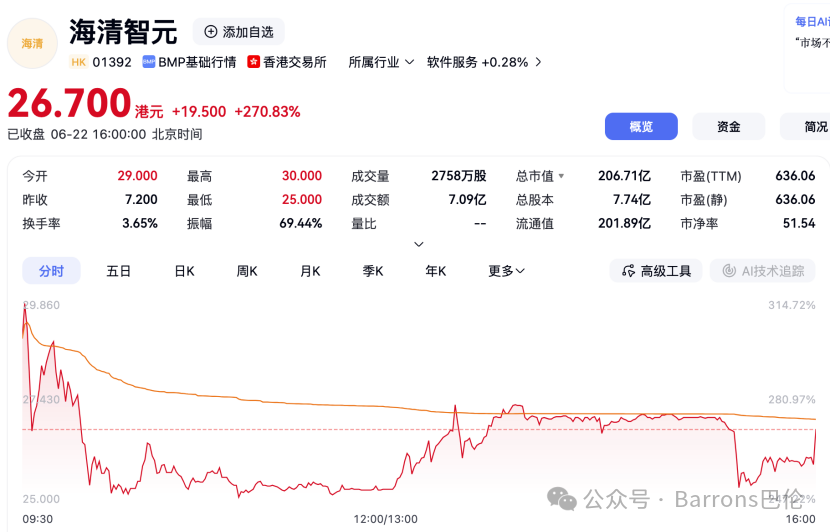Click 昨收 value 7.200
Screen dimensions: 830x532
click(x=141, y=200)
